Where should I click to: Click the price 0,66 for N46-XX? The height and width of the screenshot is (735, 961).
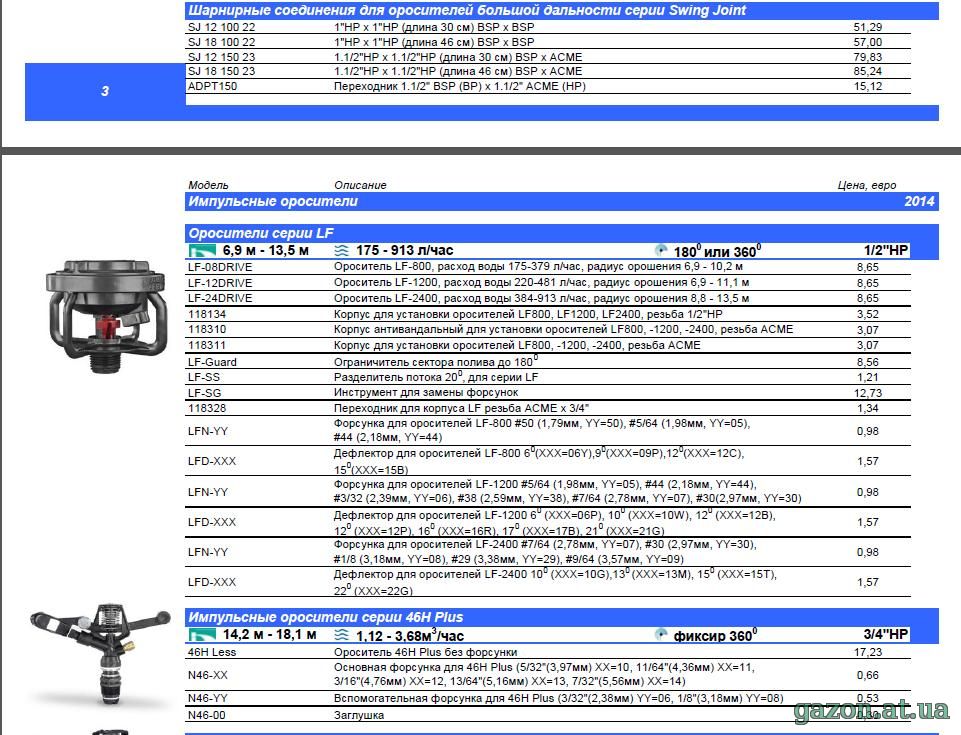(868, 675)
